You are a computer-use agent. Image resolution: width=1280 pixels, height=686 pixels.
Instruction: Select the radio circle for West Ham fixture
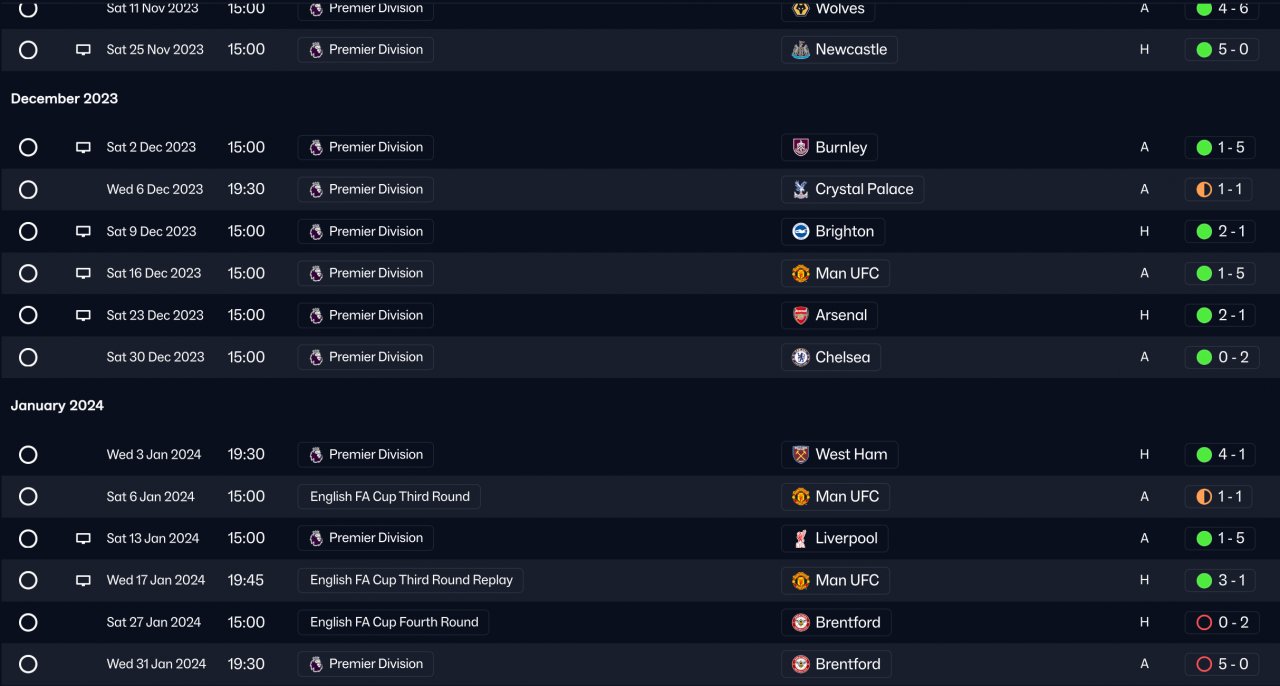click(28, 454)
